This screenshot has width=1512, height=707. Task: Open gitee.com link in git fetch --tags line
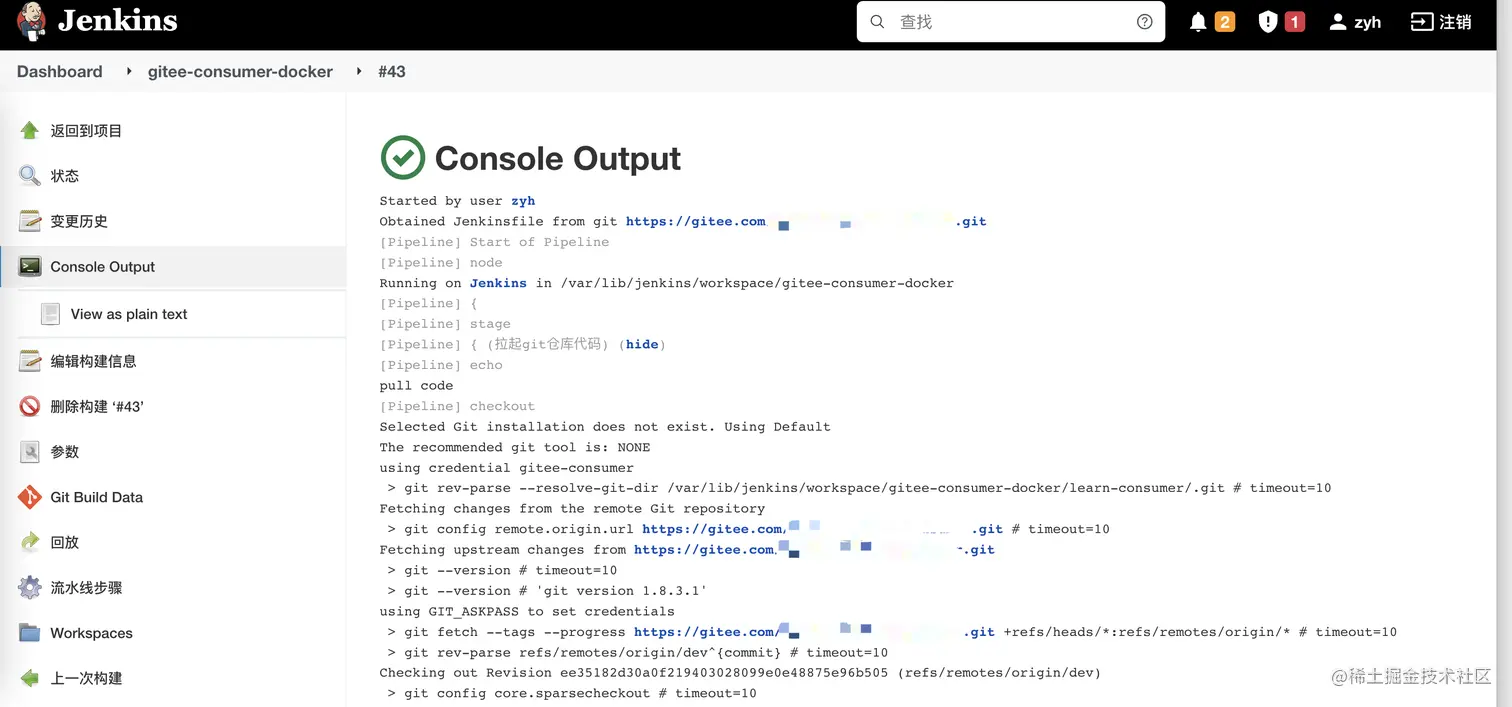click(x=814, y=632)
